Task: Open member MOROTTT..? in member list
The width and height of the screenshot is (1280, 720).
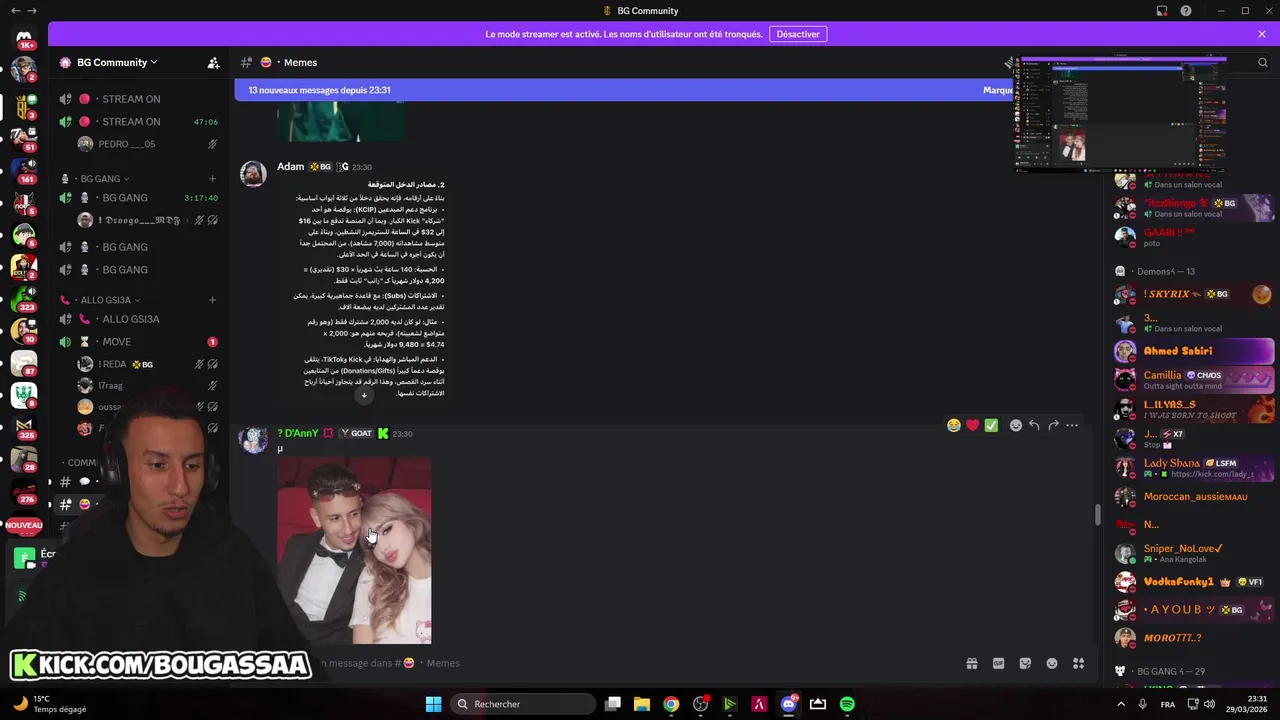Action: coord(1194,638)
